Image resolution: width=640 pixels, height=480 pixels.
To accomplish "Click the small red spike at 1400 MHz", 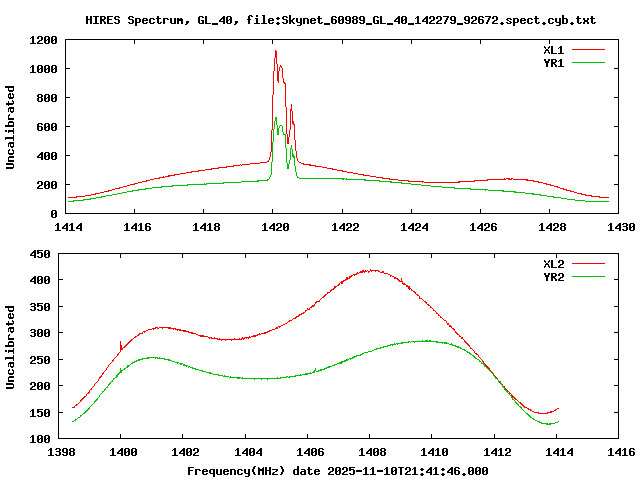I will click(x=120, y=343).
